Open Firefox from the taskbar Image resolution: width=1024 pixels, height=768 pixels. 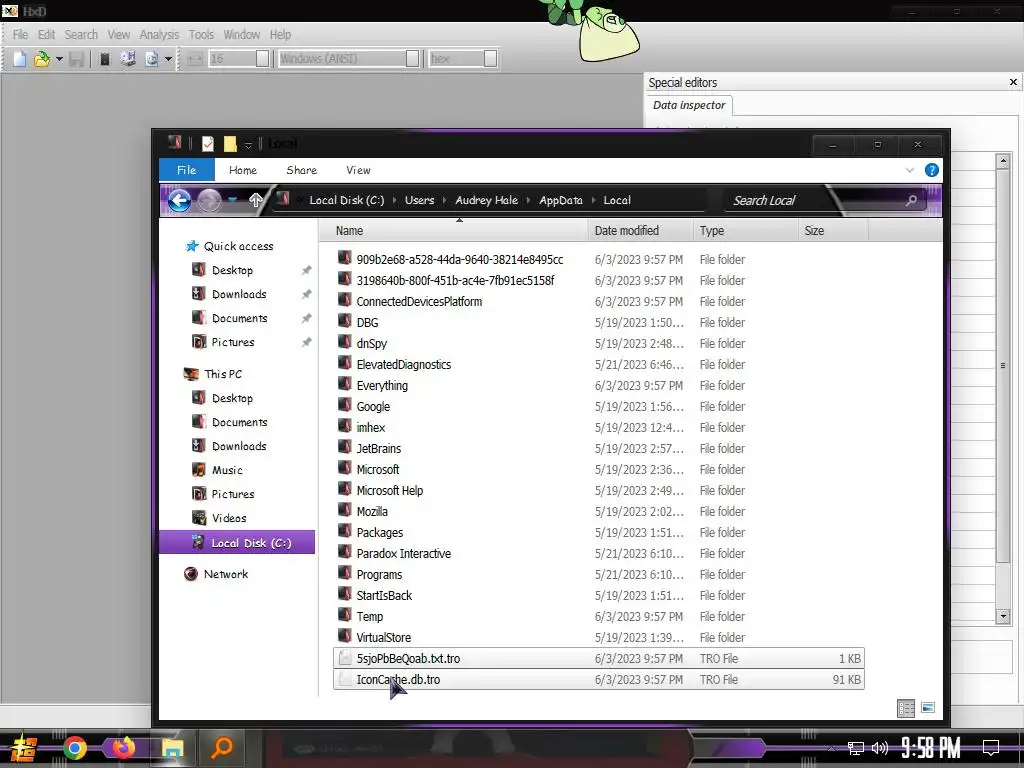[x=123, y=748]
